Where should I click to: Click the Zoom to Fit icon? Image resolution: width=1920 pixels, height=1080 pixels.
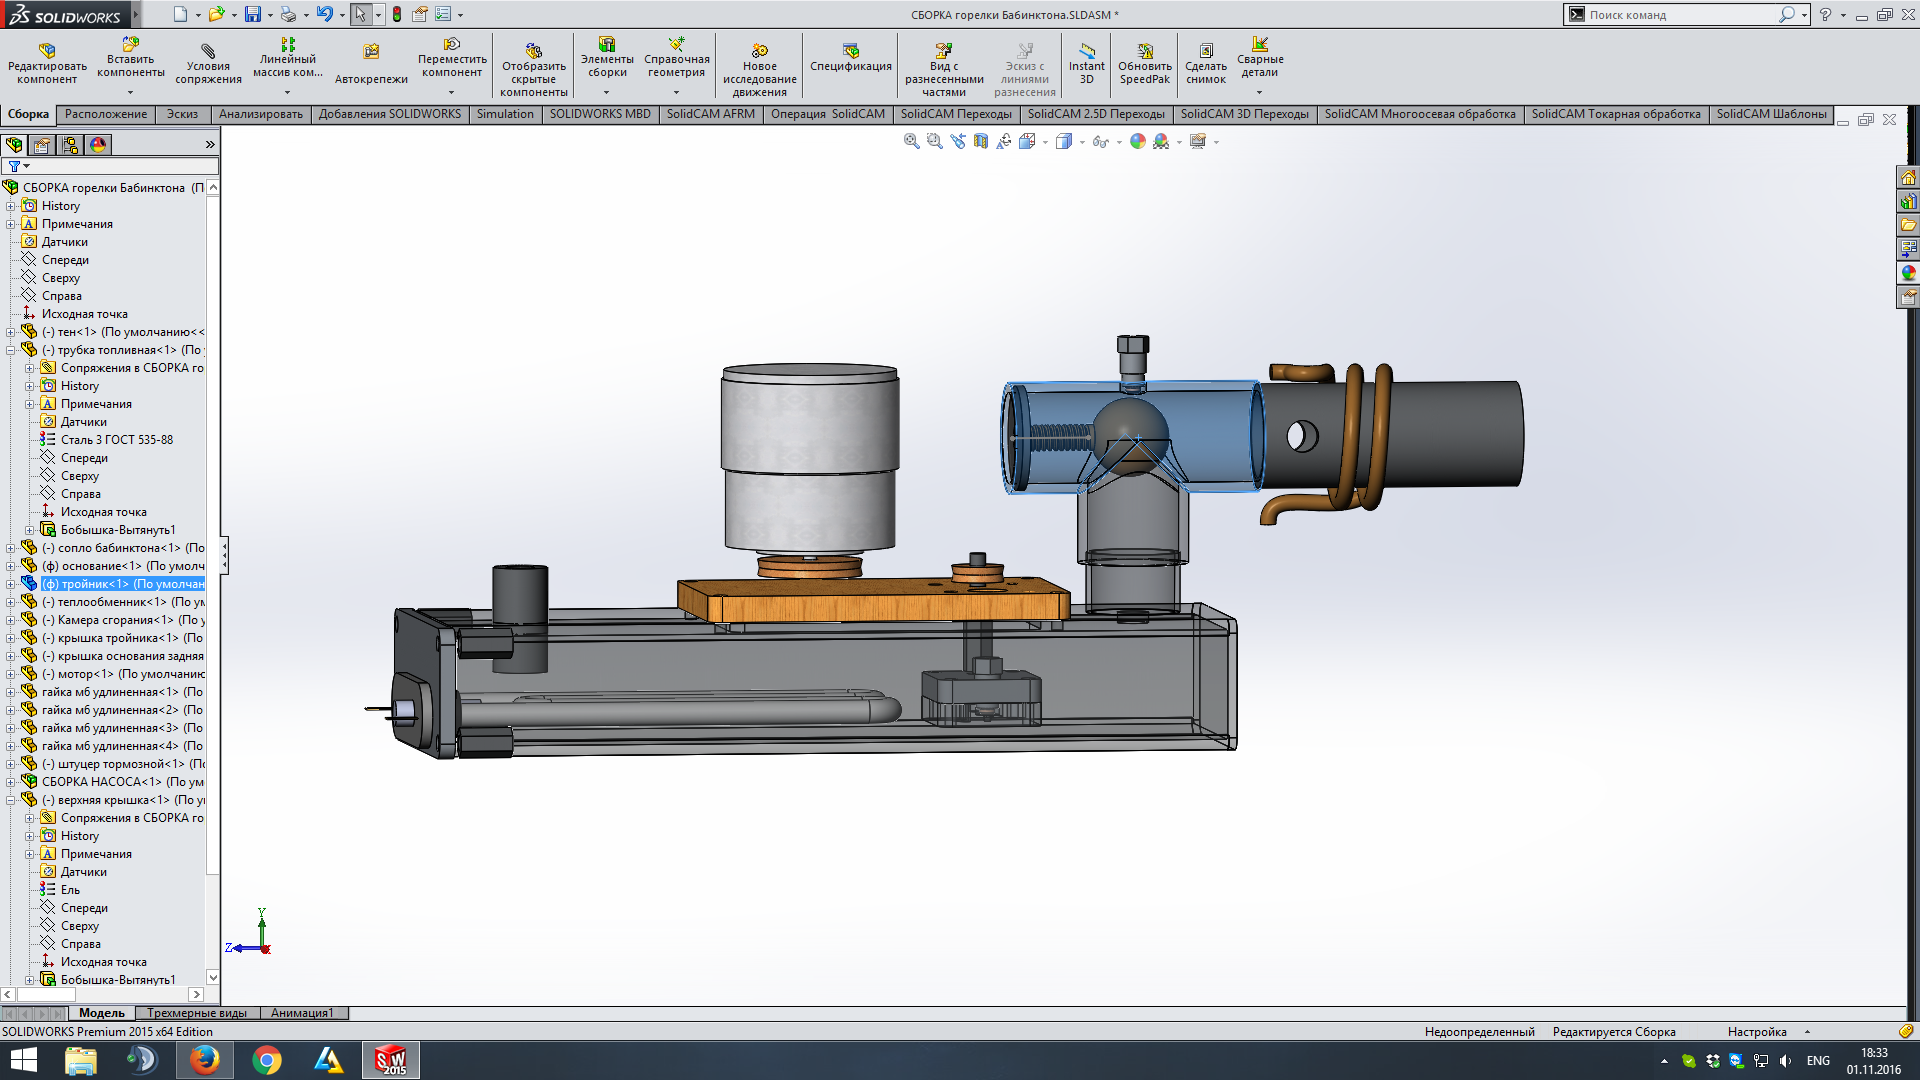(x=911, y=142)
